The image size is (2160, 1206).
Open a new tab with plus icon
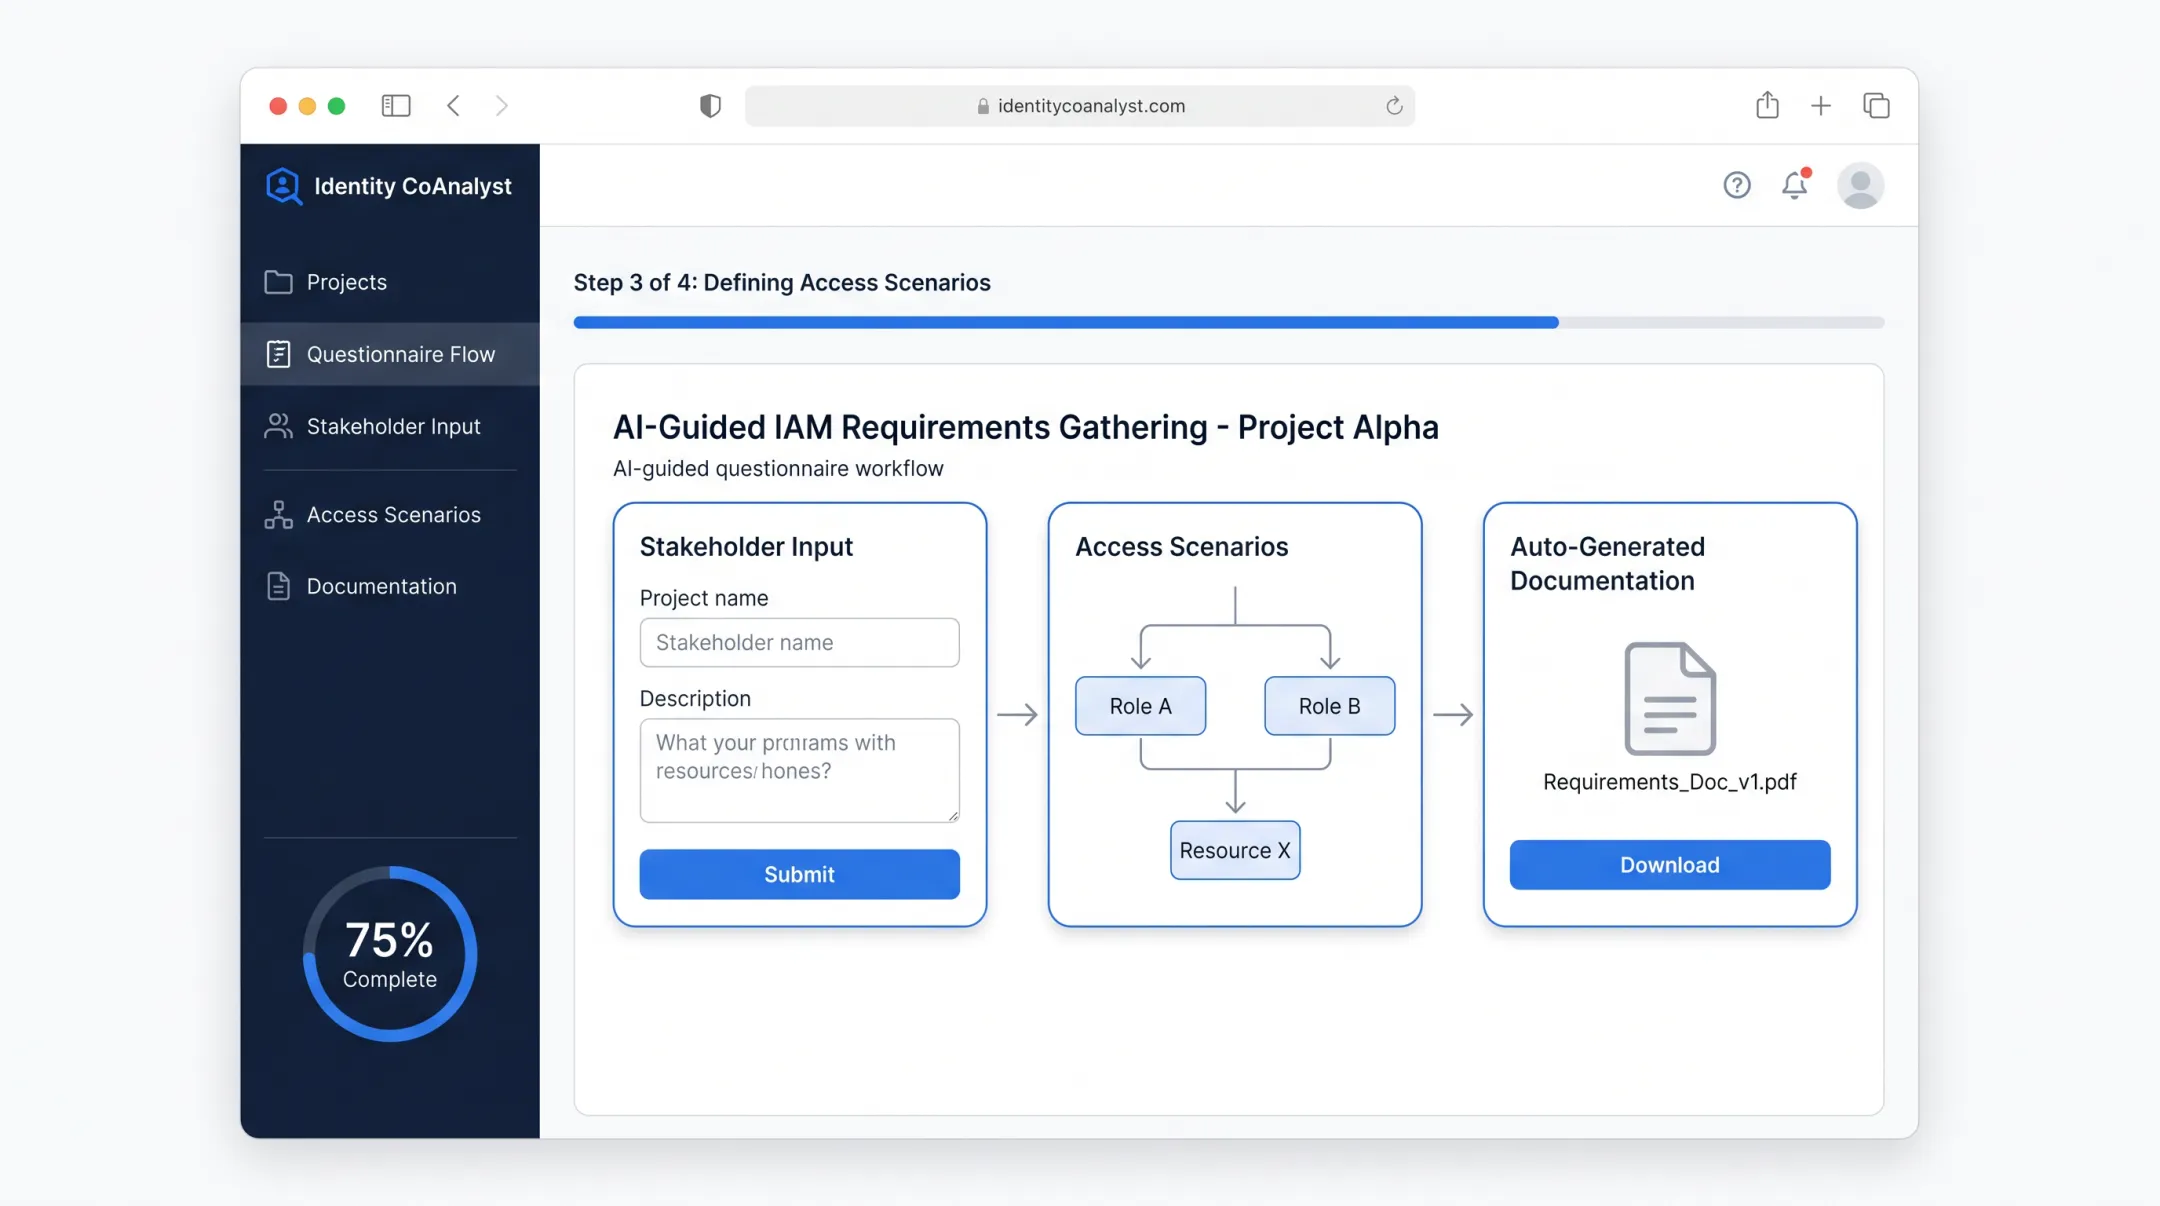[x=1821, y=105]
